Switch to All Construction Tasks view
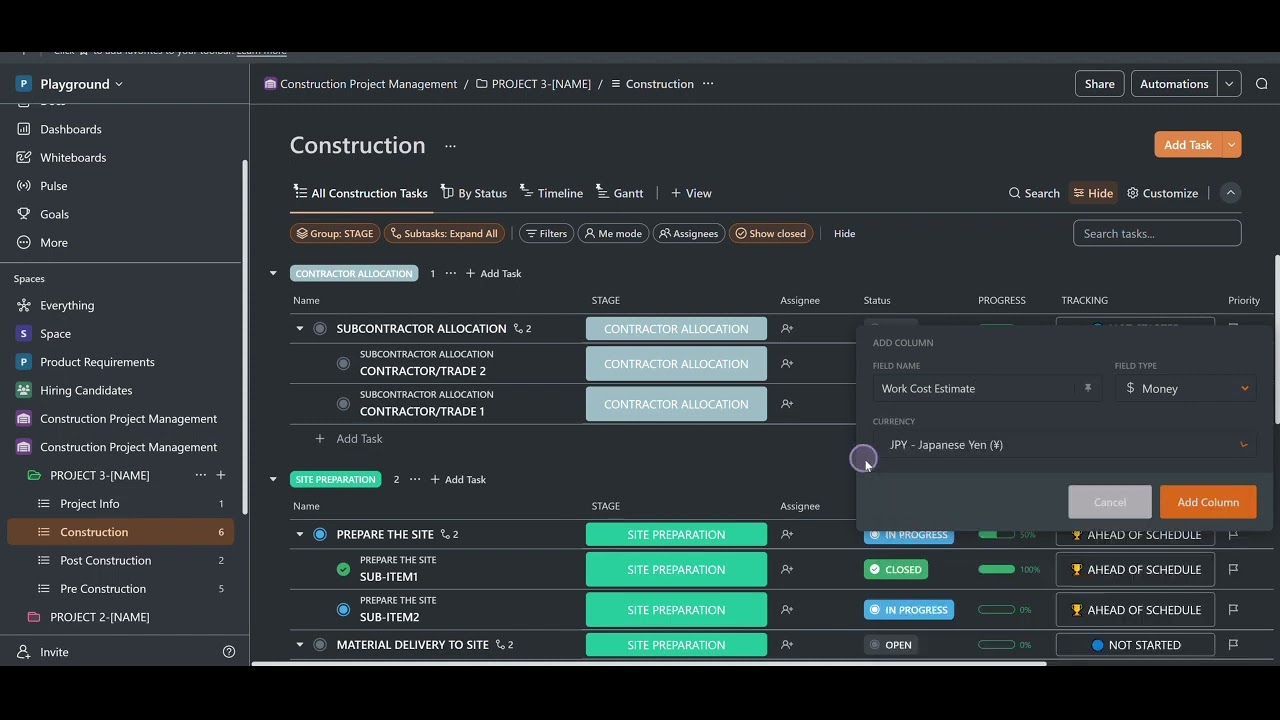 [x=361, y=193]
